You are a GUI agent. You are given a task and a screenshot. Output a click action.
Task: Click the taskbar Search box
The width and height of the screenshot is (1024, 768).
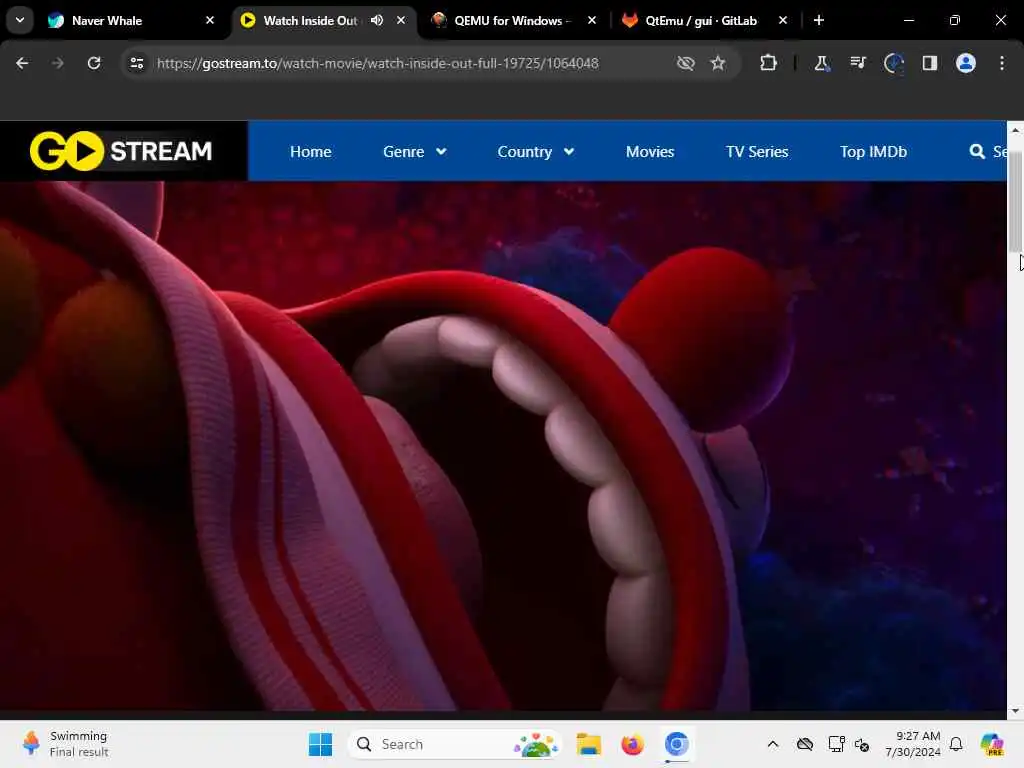[456, 744]
